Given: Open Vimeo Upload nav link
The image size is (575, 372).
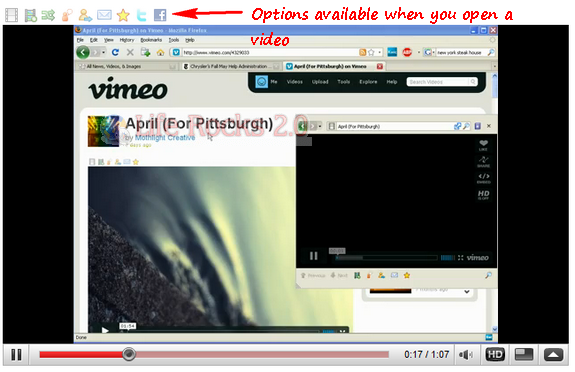Looking at the screenshot, I should pyautogui.click(x=320, y=82).
